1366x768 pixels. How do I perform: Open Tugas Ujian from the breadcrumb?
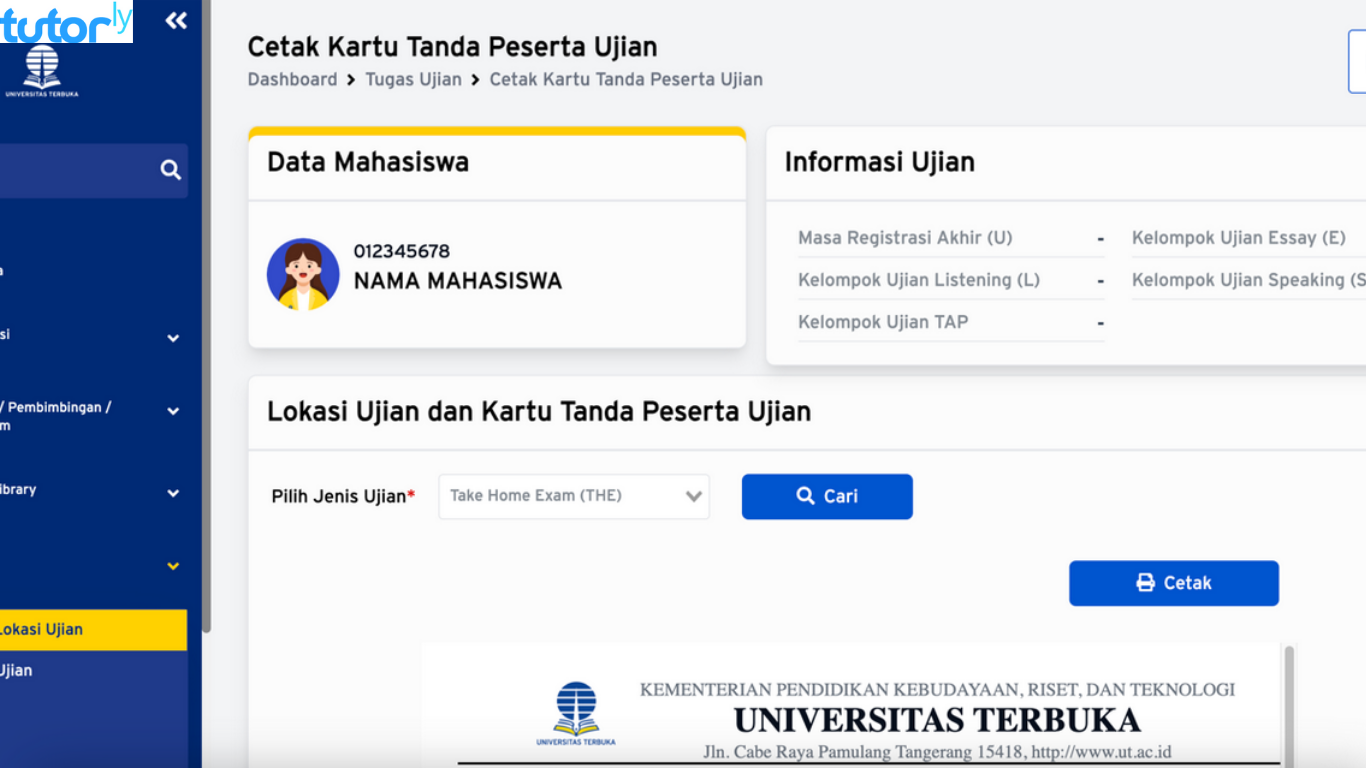413,79
